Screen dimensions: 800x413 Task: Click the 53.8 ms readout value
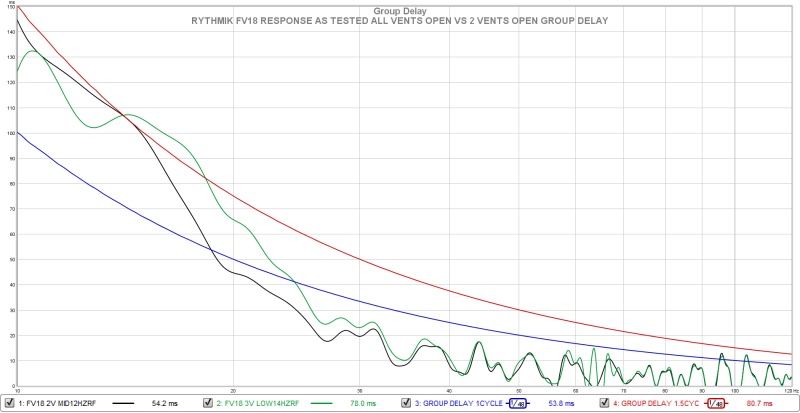pos(558,403)
